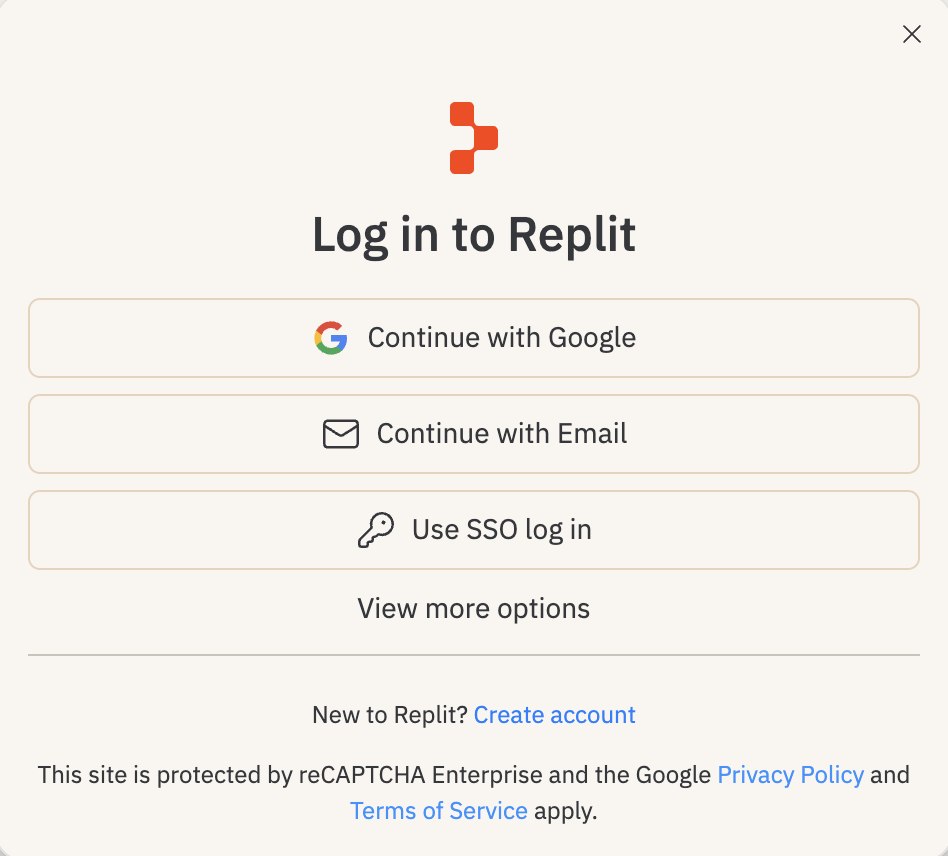Click the word "and" following Privacy Policy
The width and height of the screenshot is (948, 856).
890,775
